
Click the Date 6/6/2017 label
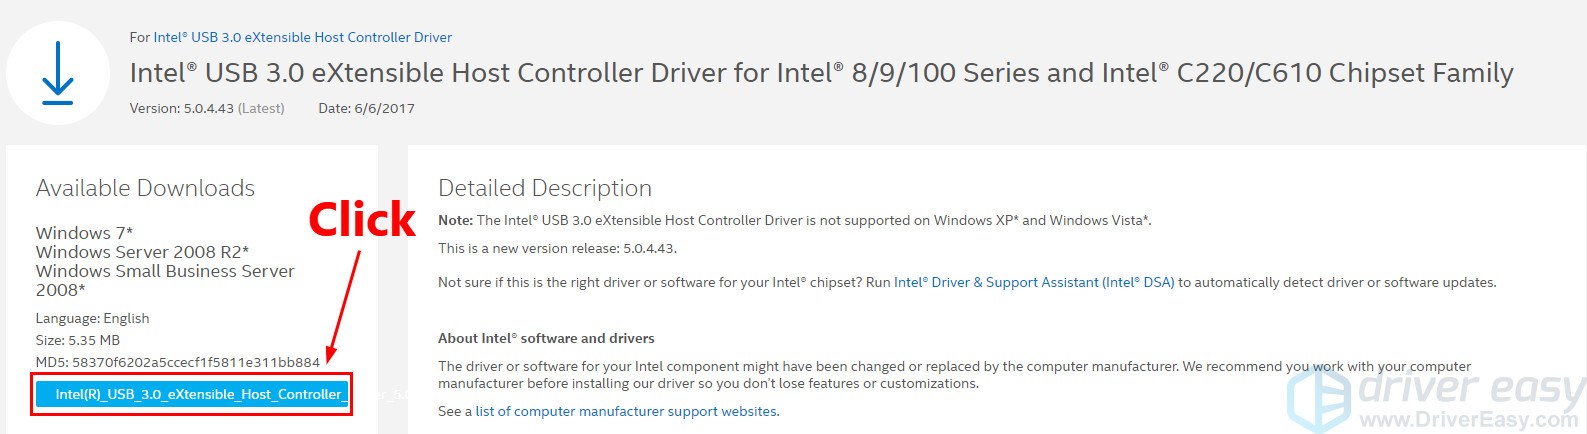(x=366, y=108)
